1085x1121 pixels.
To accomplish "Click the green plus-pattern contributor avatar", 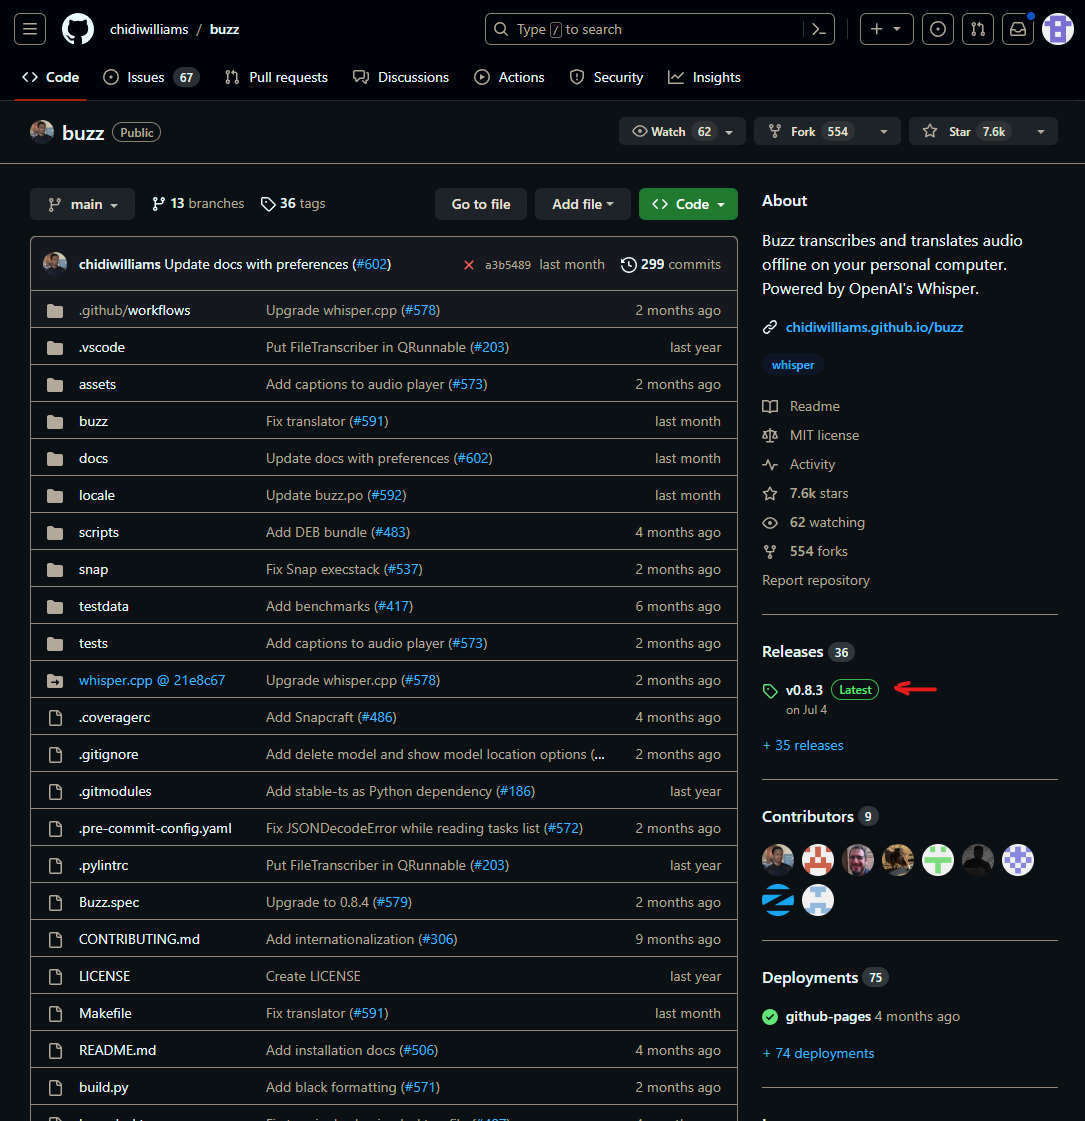I will coord(938,860).
